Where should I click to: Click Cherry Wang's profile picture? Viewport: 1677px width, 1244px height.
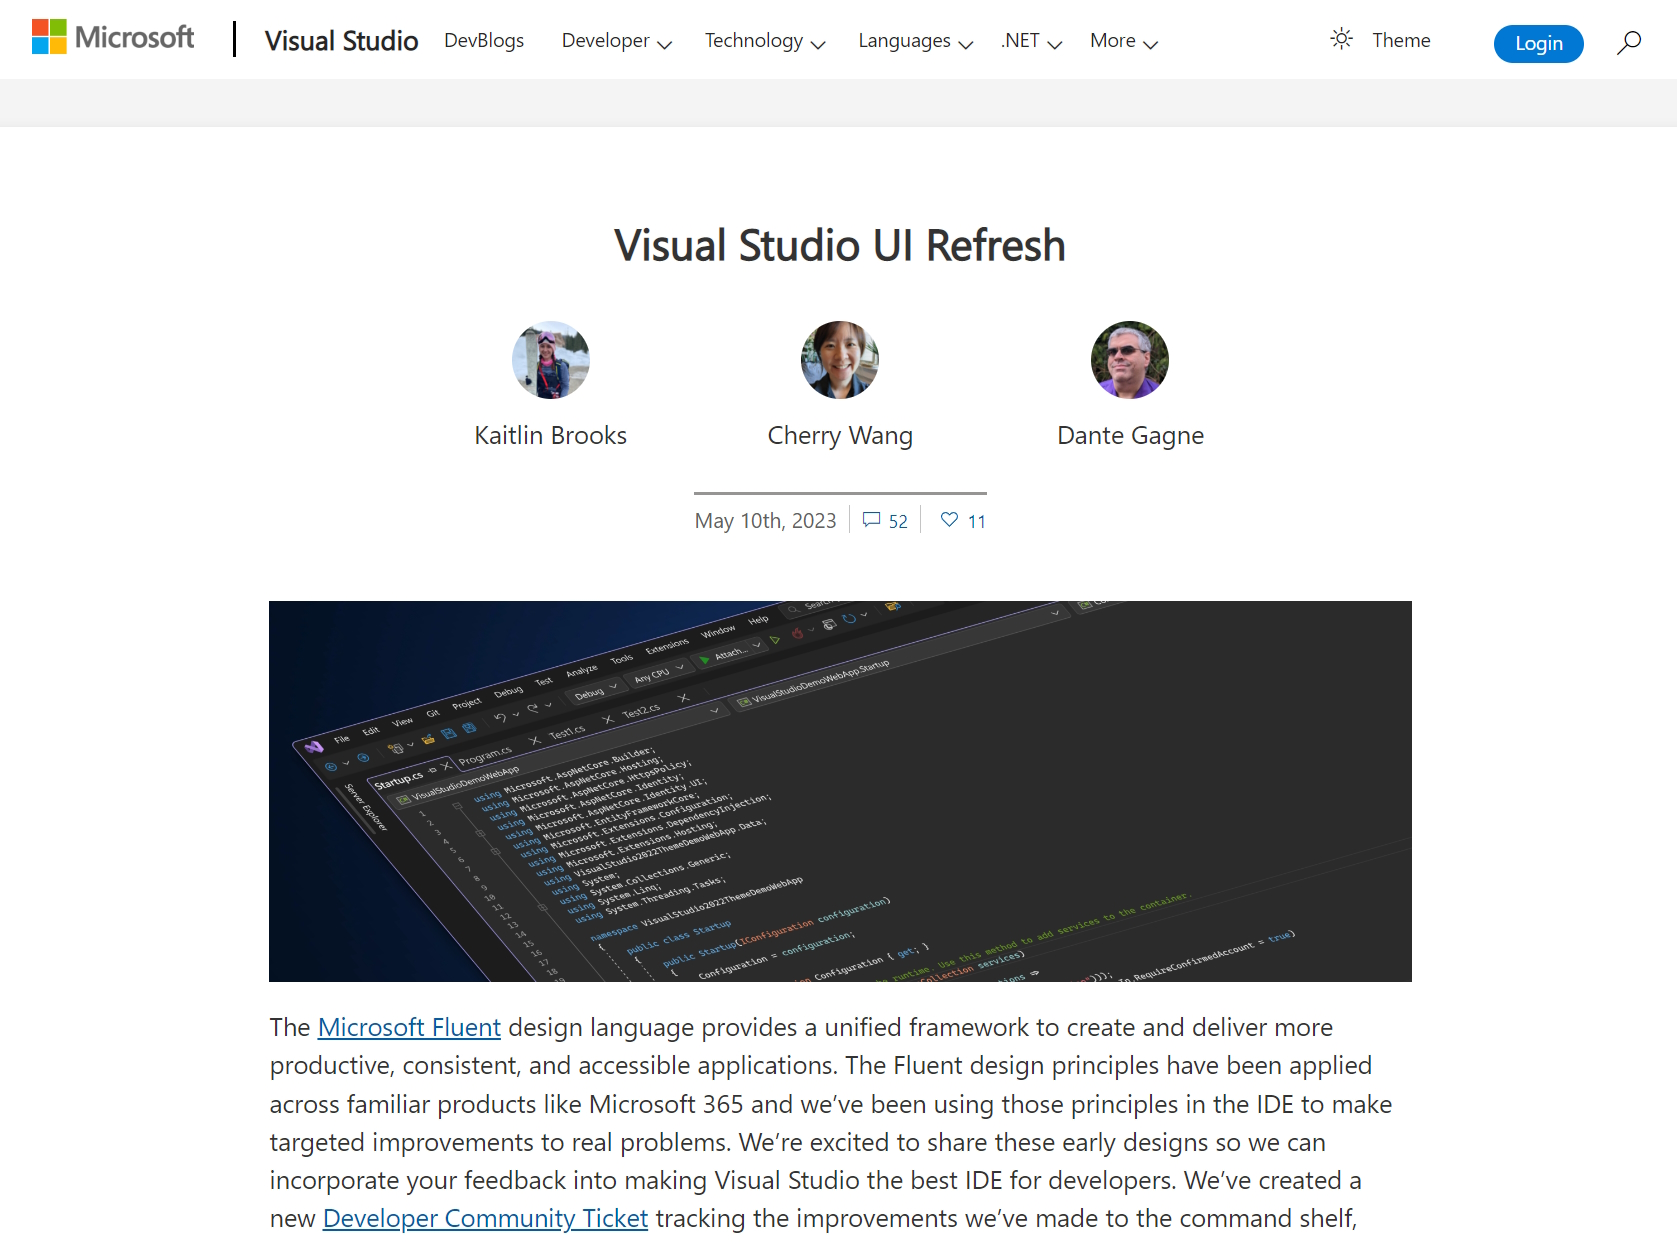[x=840, y=360]
